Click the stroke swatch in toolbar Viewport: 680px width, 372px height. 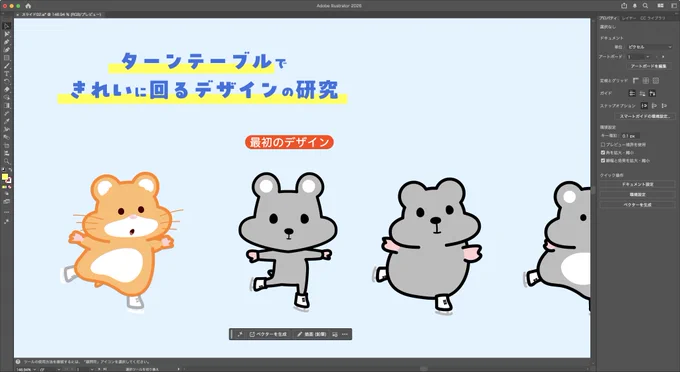point(9,180)
